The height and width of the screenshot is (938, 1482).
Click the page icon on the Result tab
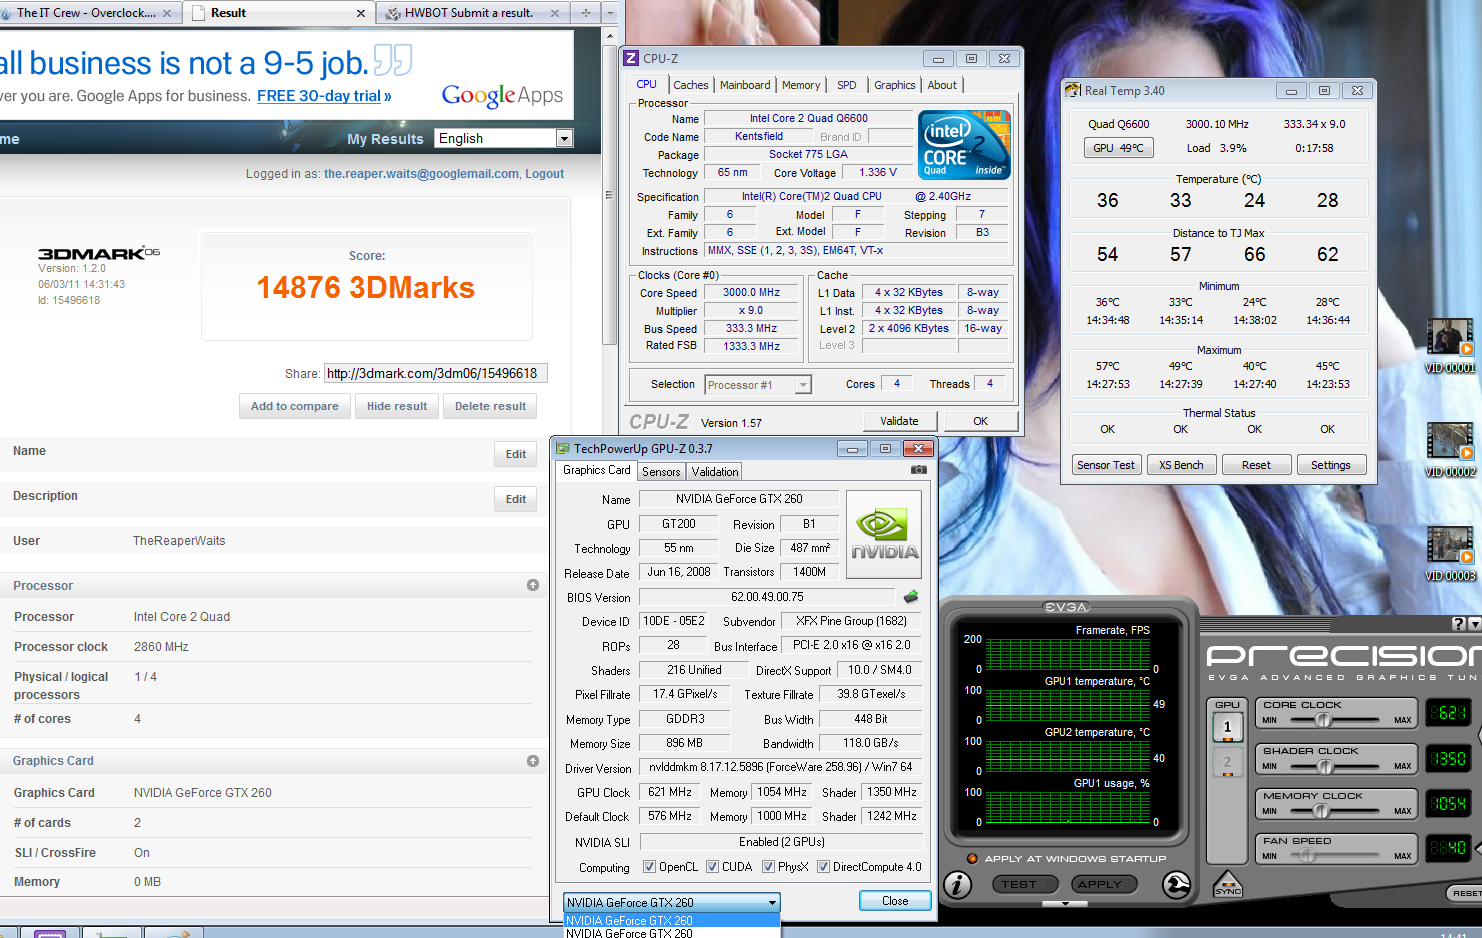pyautogui.click(x=199, y=13)
